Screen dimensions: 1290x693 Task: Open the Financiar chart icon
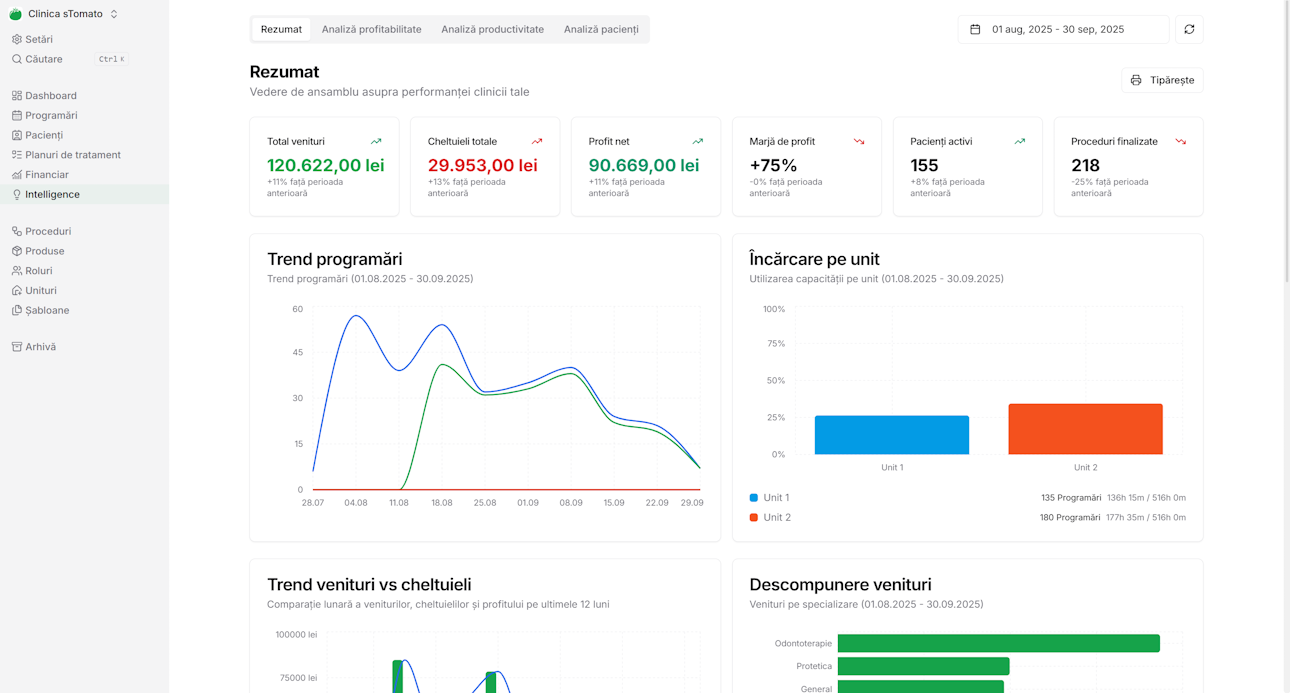click(x=15, y=174)
